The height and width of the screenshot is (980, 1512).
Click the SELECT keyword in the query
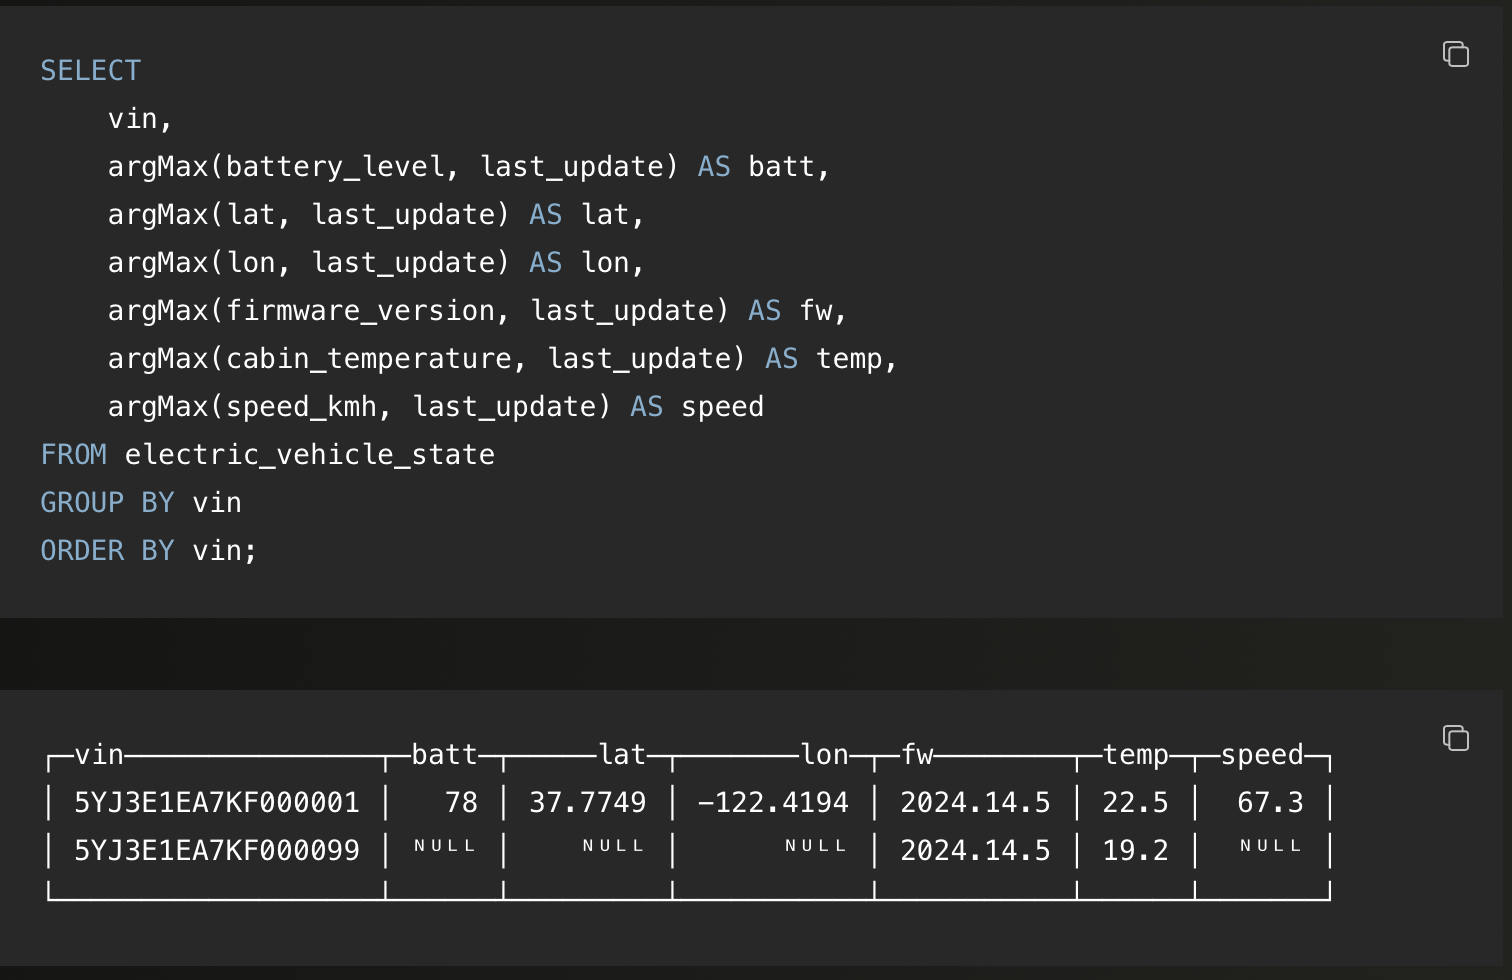click(x=91, y=71)
